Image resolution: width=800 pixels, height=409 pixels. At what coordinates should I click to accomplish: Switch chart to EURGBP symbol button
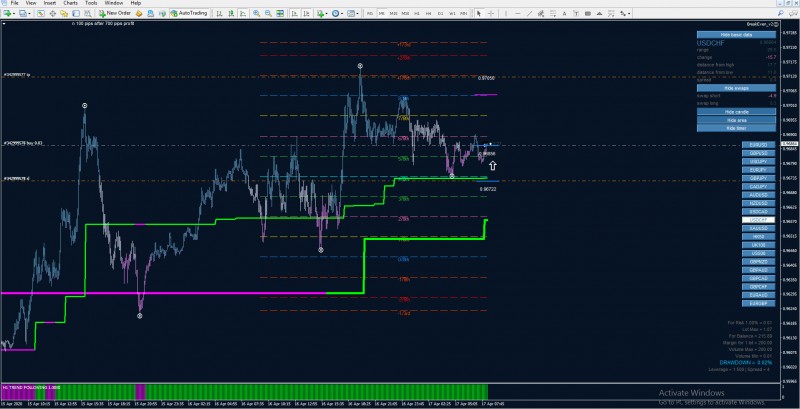click(x=759, y=303)
